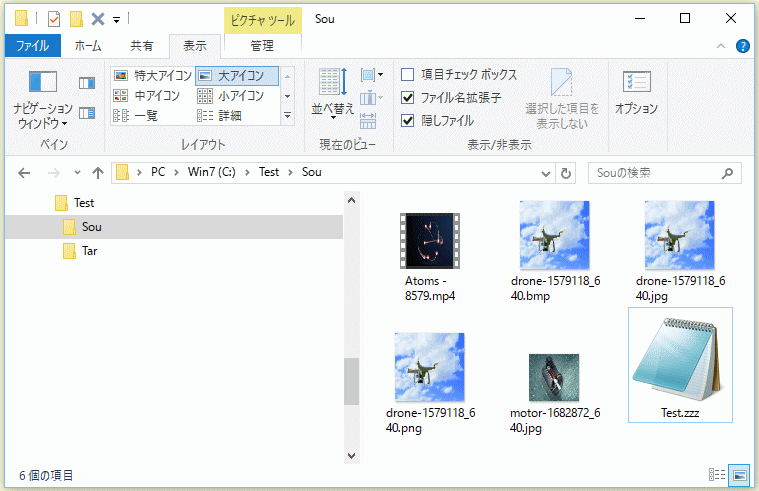Screen dimensions: 759x491
Task: Select the 表示 ribbon tab
Action: [x=195, y=46]
